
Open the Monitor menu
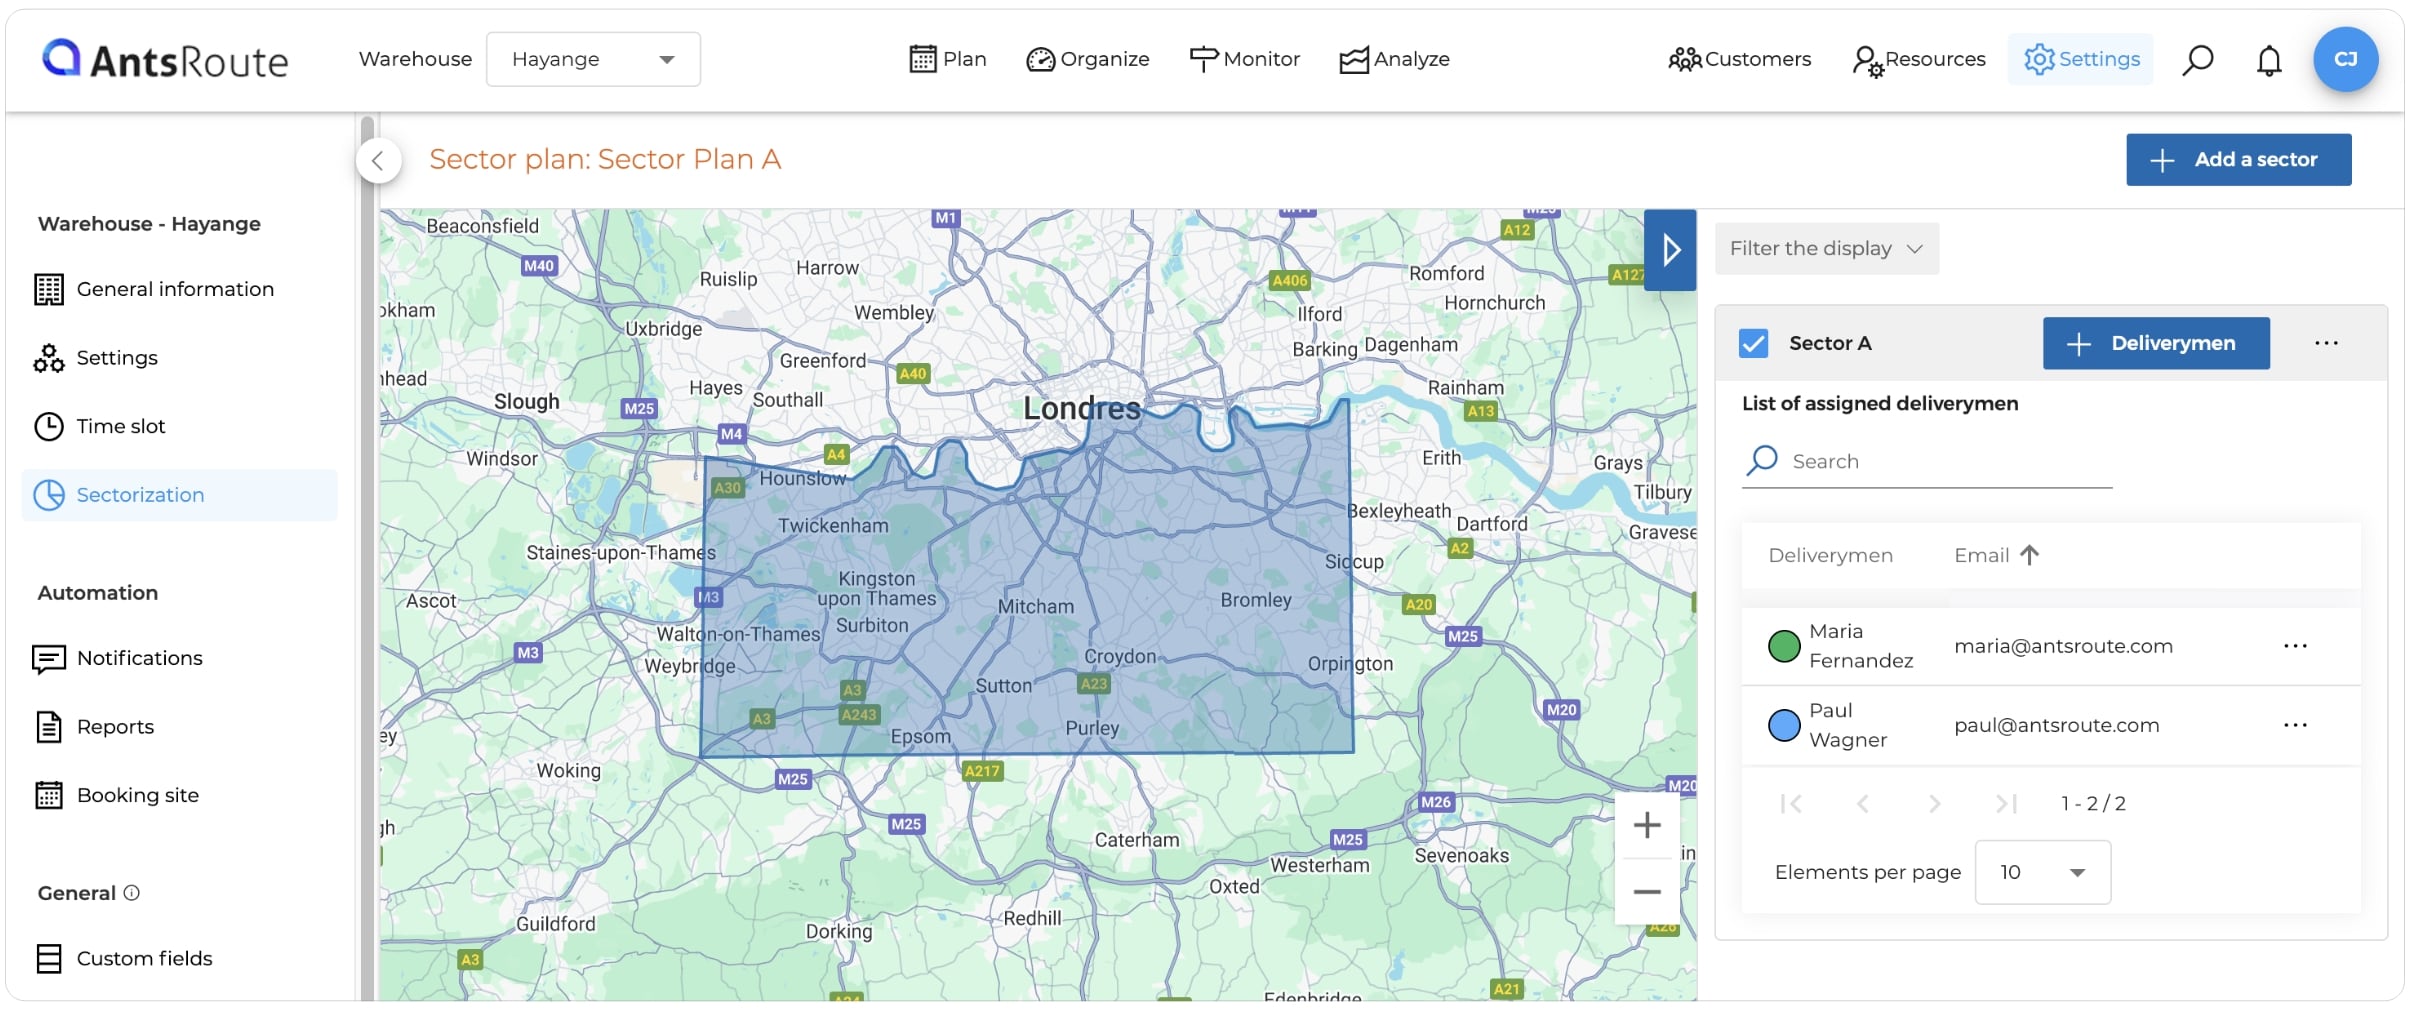coord(1245,59)
